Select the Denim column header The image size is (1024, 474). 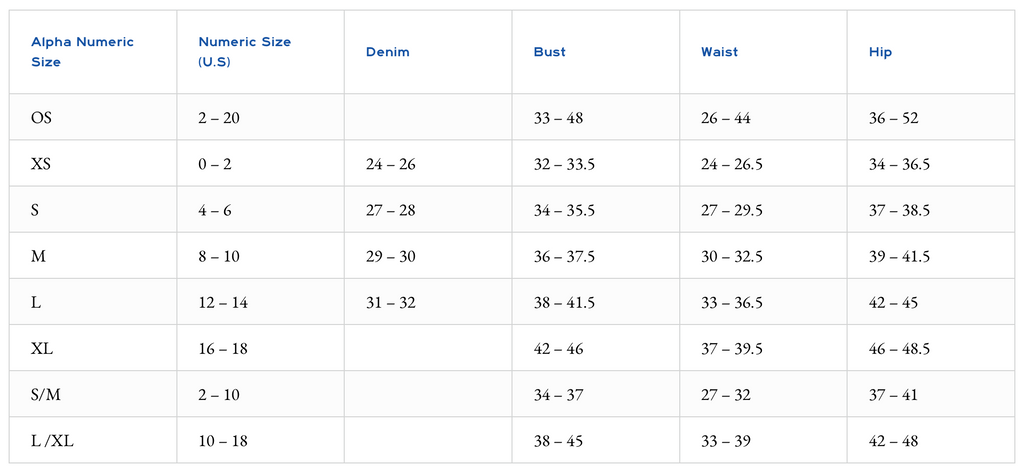pos(388,52)
